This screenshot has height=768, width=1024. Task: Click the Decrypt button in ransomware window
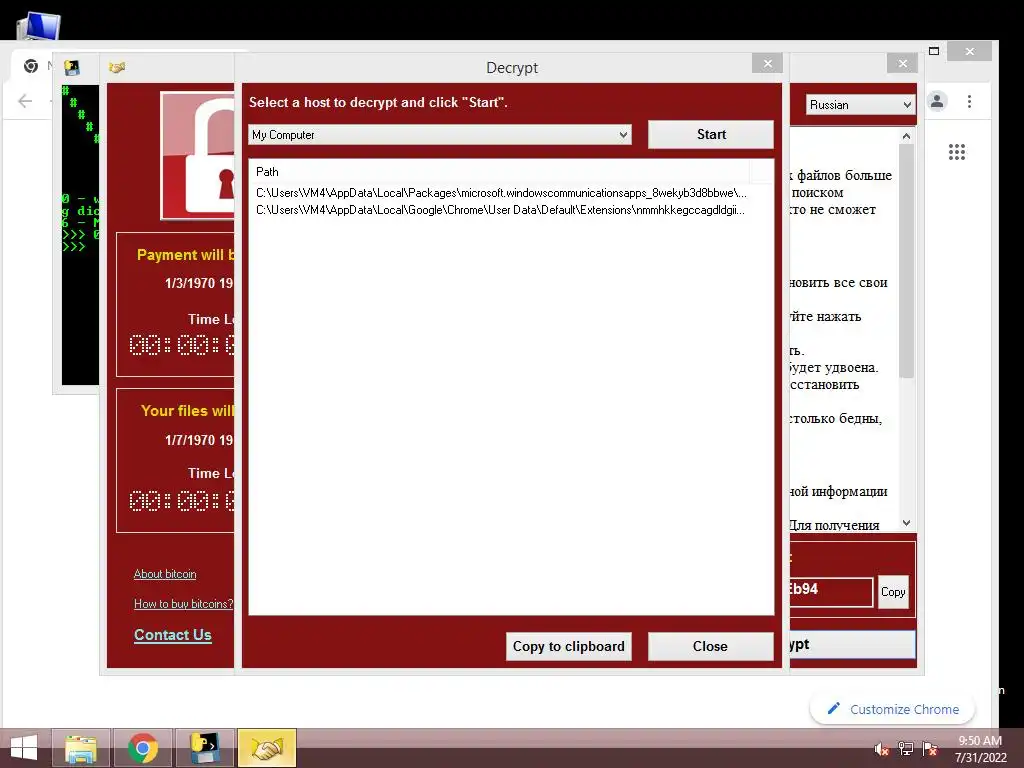tap(852, 645)
